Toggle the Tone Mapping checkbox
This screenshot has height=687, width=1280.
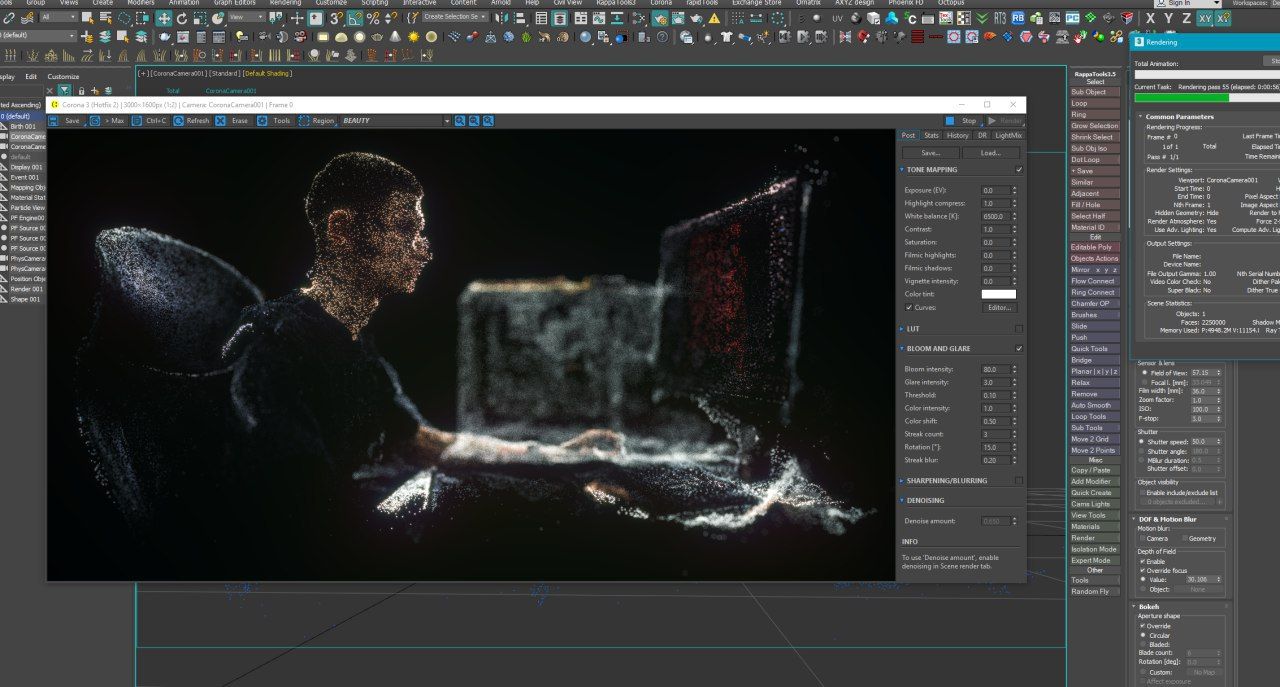click(1018, 170)
